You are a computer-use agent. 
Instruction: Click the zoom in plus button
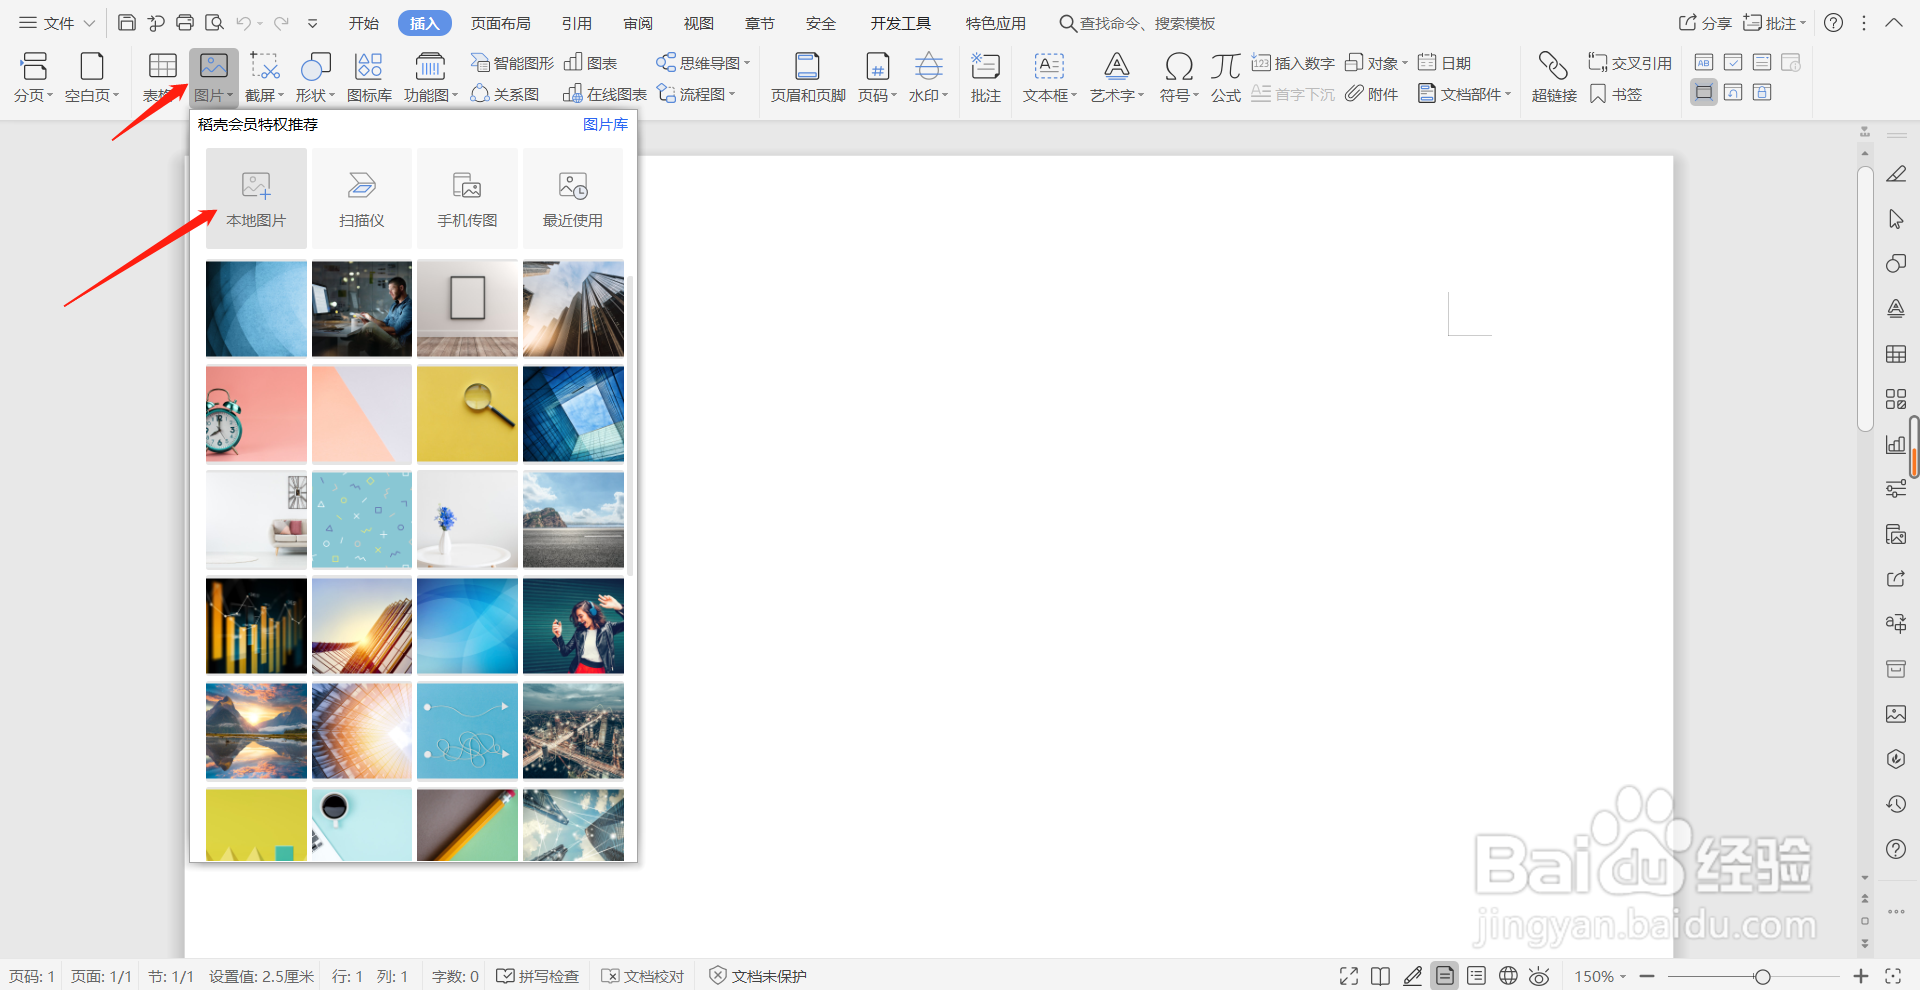pos(1860,976)
